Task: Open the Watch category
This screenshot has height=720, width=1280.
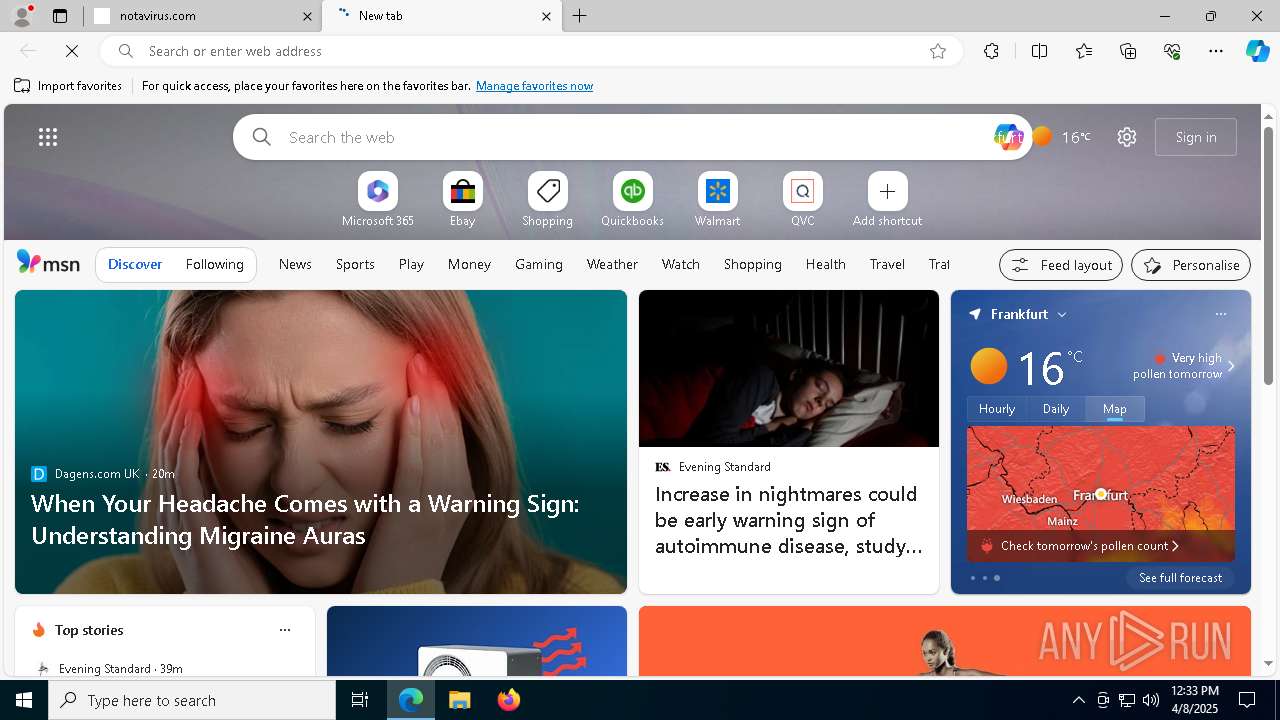Action: coord(680,264)
